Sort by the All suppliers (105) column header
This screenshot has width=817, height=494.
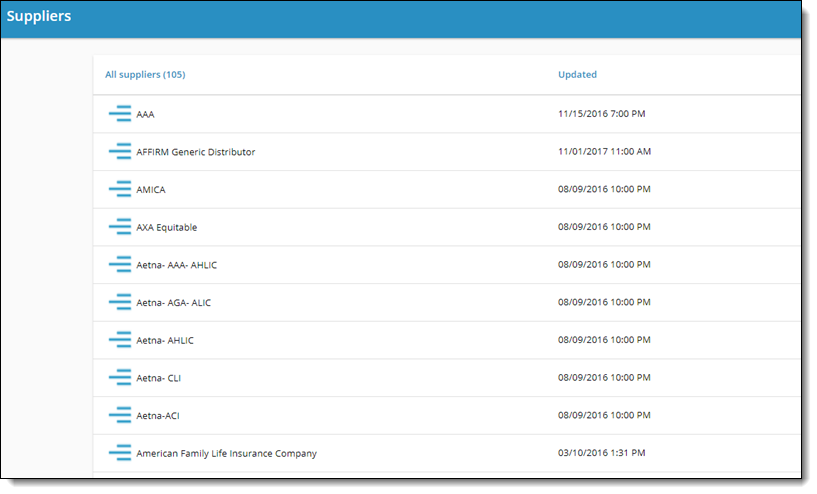[145, 75]
